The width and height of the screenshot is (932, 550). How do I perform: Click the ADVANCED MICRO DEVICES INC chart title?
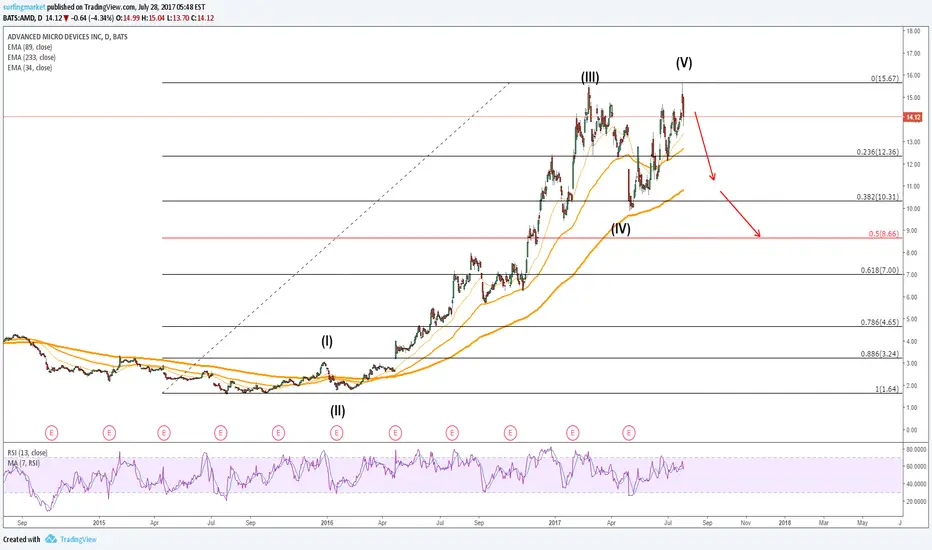click(x=67, y=37)
